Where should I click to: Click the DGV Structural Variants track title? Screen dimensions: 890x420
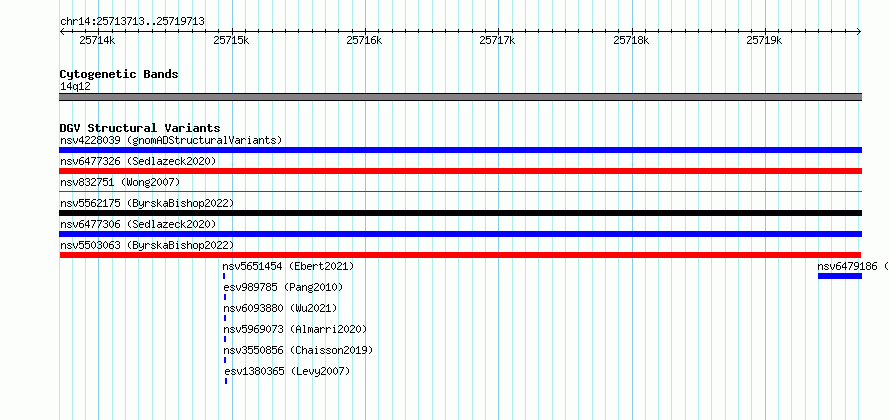[140, 128]
